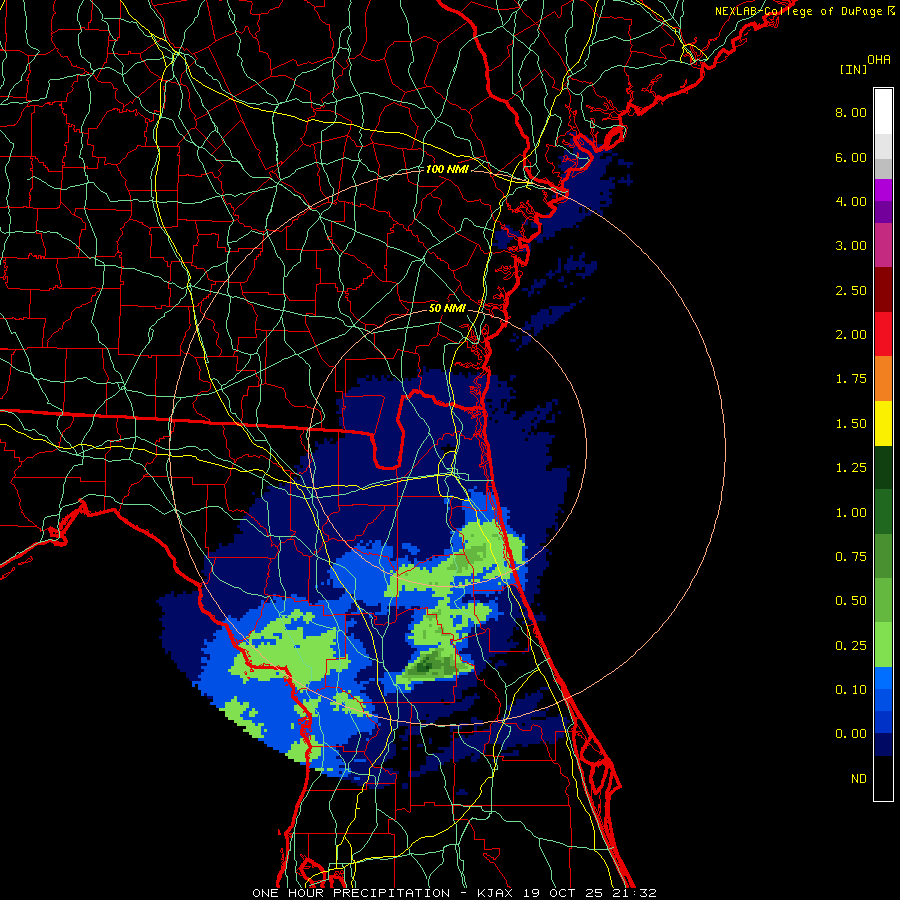Click the pink 3.00 legend color block
Image resolution: width=900 pixels, height=900 pixels.
[883, 245]
